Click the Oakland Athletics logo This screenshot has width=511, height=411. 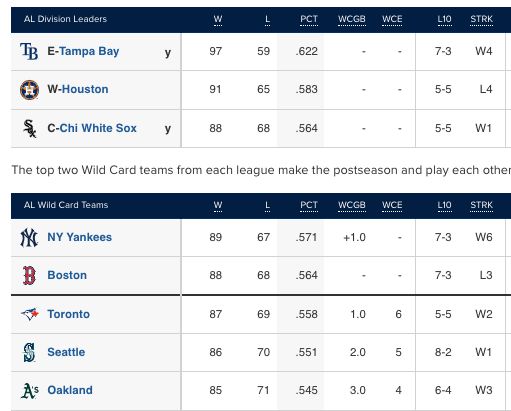click(x=30, y=391)
